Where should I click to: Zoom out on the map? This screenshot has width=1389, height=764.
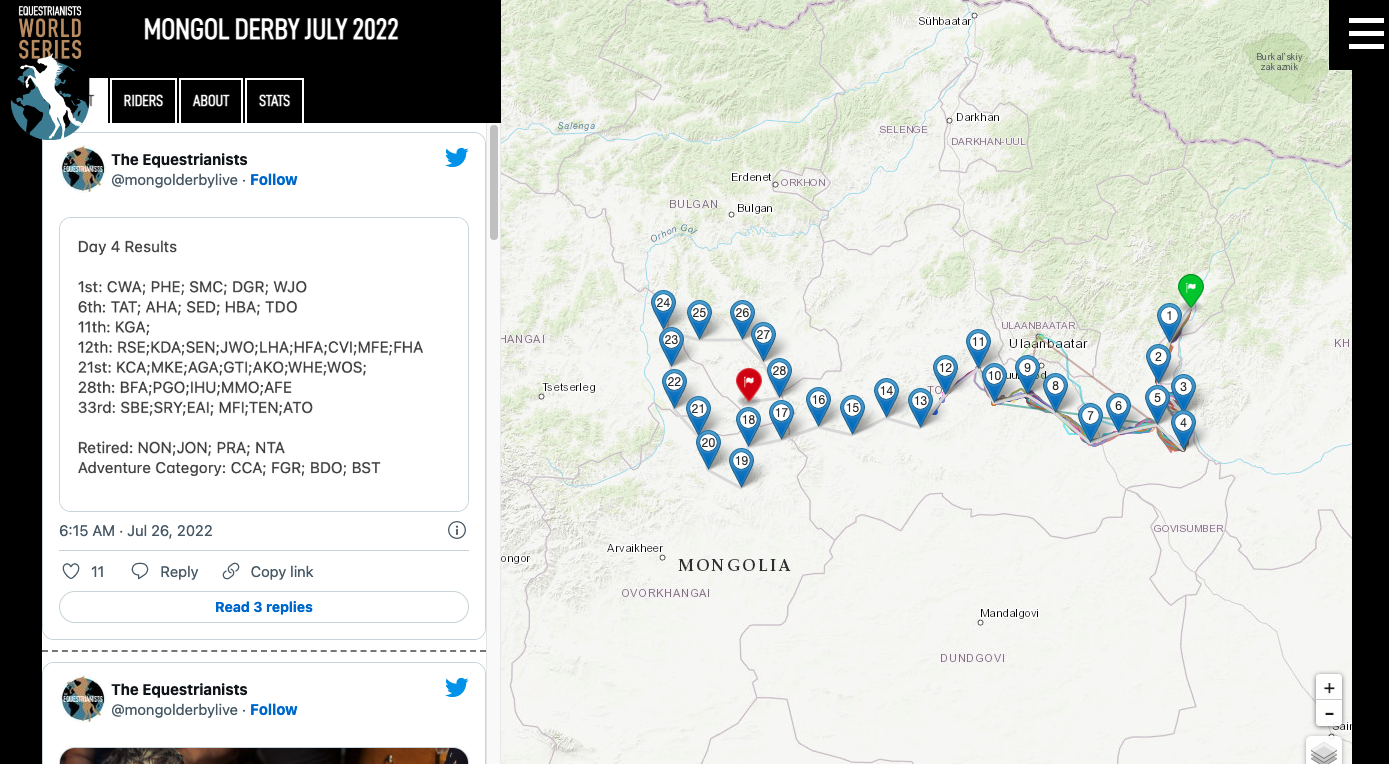point(1329,714)
